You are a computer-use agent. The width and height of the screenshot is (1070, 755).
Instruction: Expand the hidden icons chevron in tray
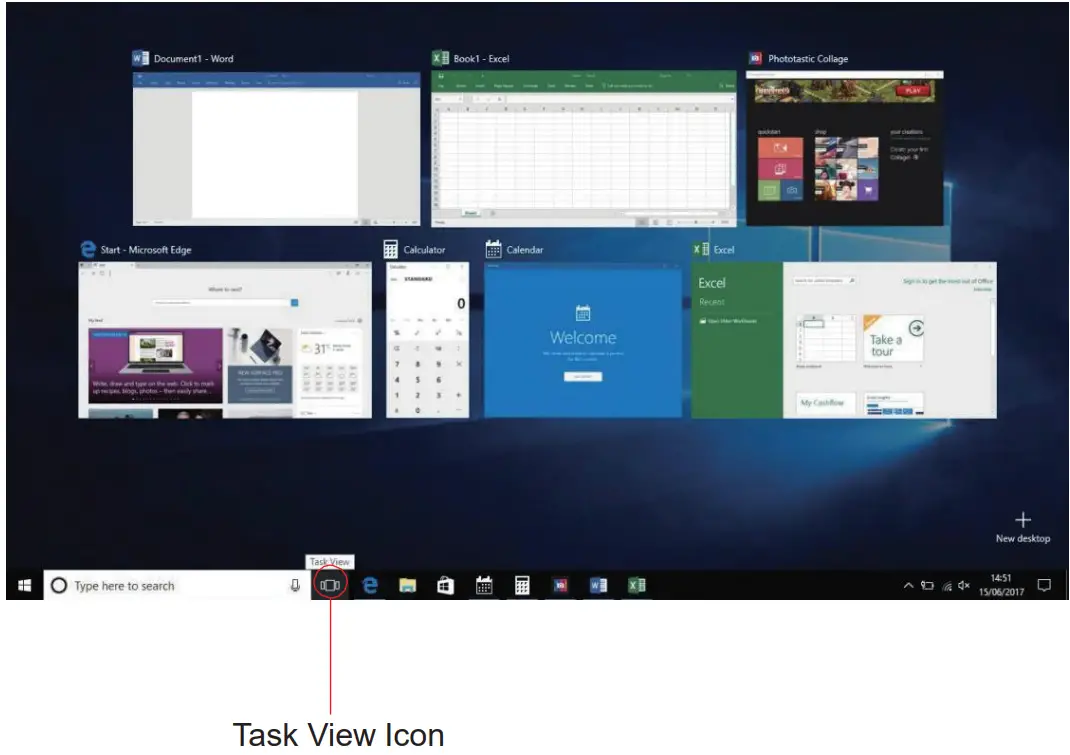[908, 584]
